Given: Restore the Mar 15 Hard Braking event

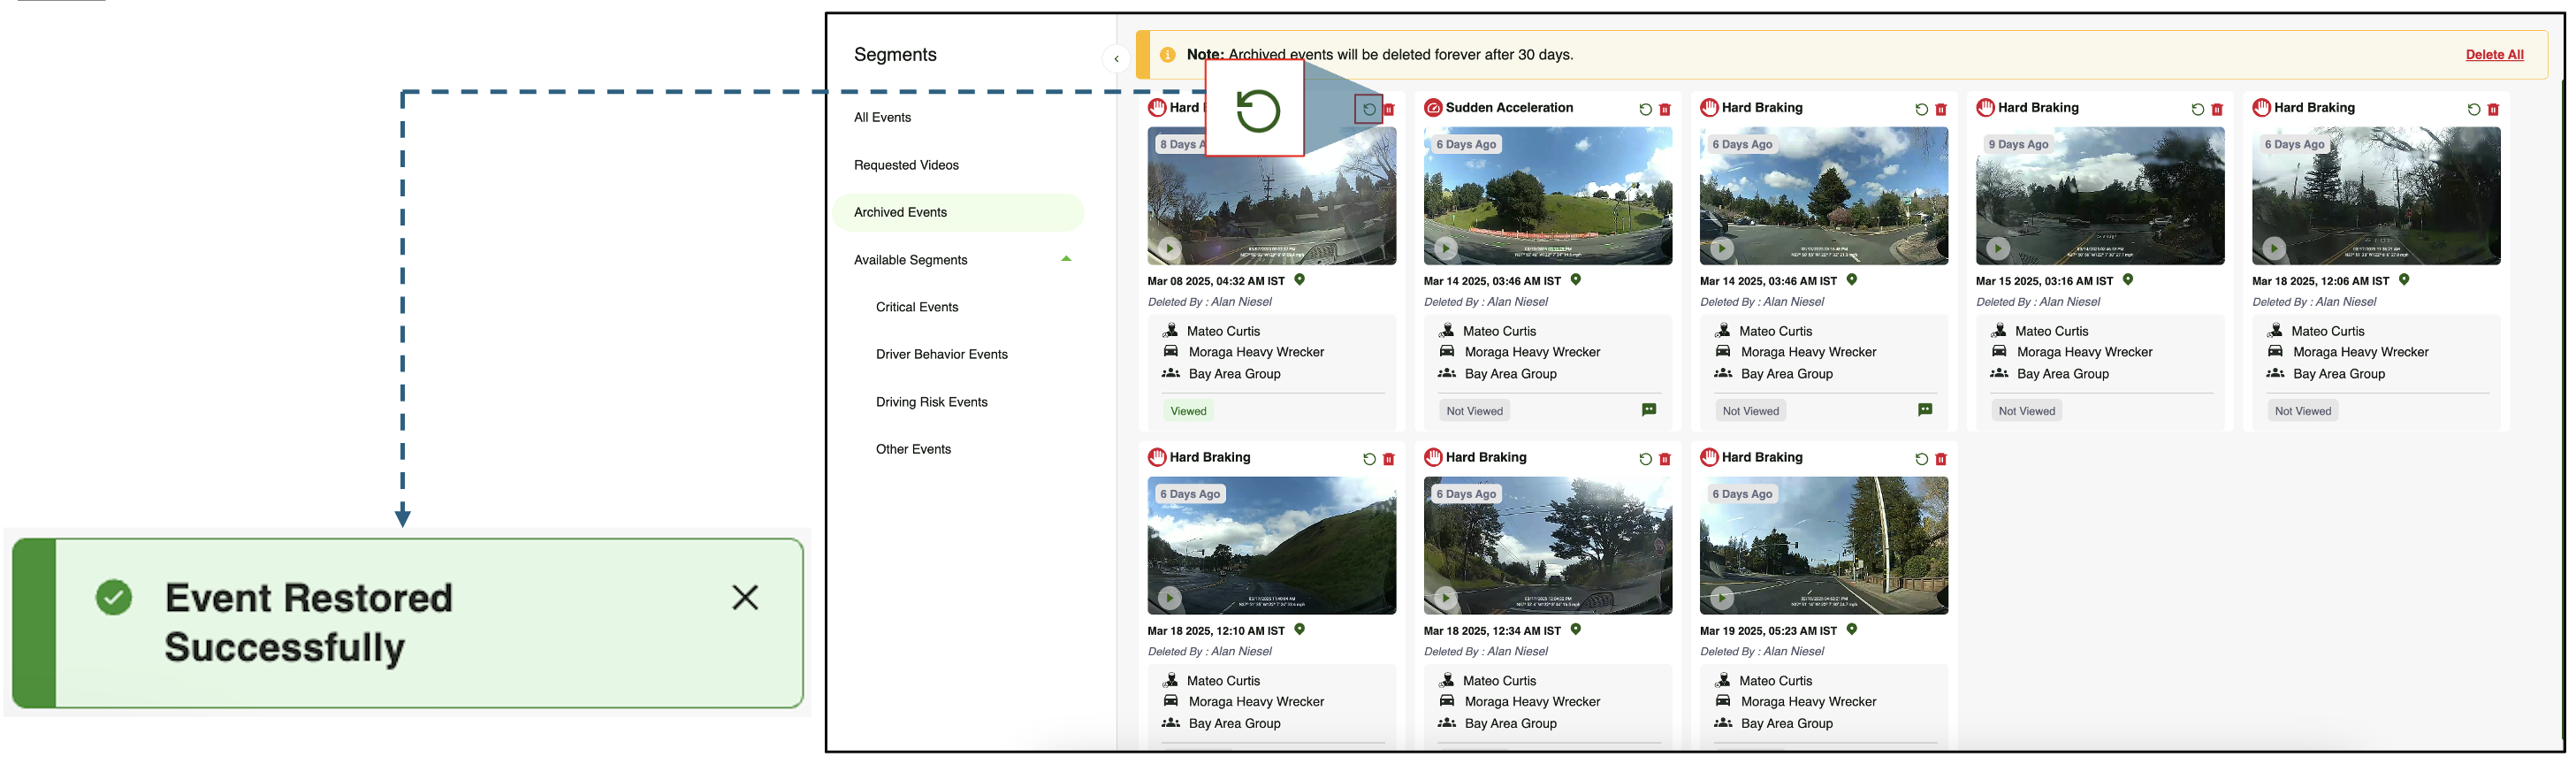Looking at the screenshot, I should click(x=2197, y=110).
